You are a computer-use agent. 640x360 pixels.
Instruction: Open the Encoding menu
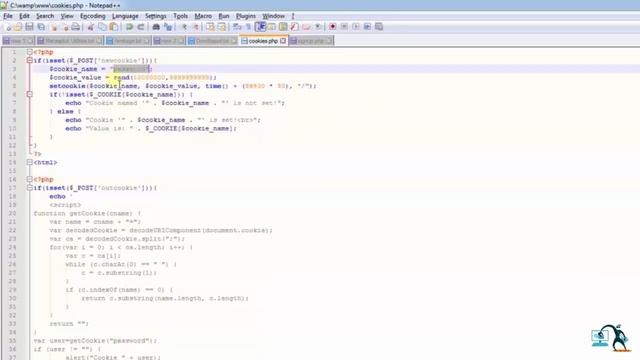coord(92,16)
